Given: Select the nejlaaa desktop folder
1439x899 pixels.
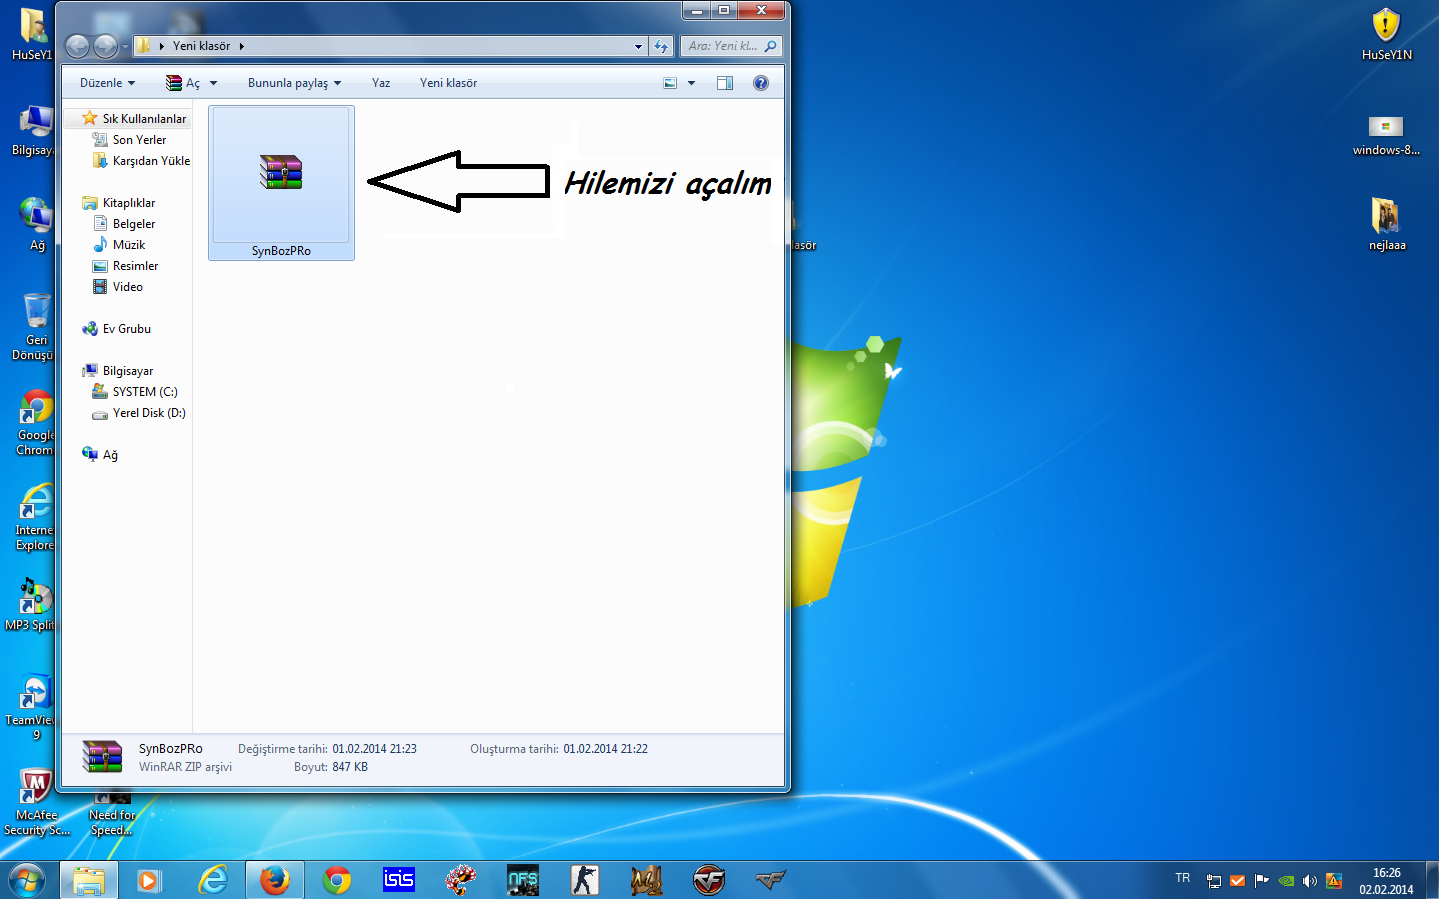Looking at the screenshot, I should (1386, 223).
